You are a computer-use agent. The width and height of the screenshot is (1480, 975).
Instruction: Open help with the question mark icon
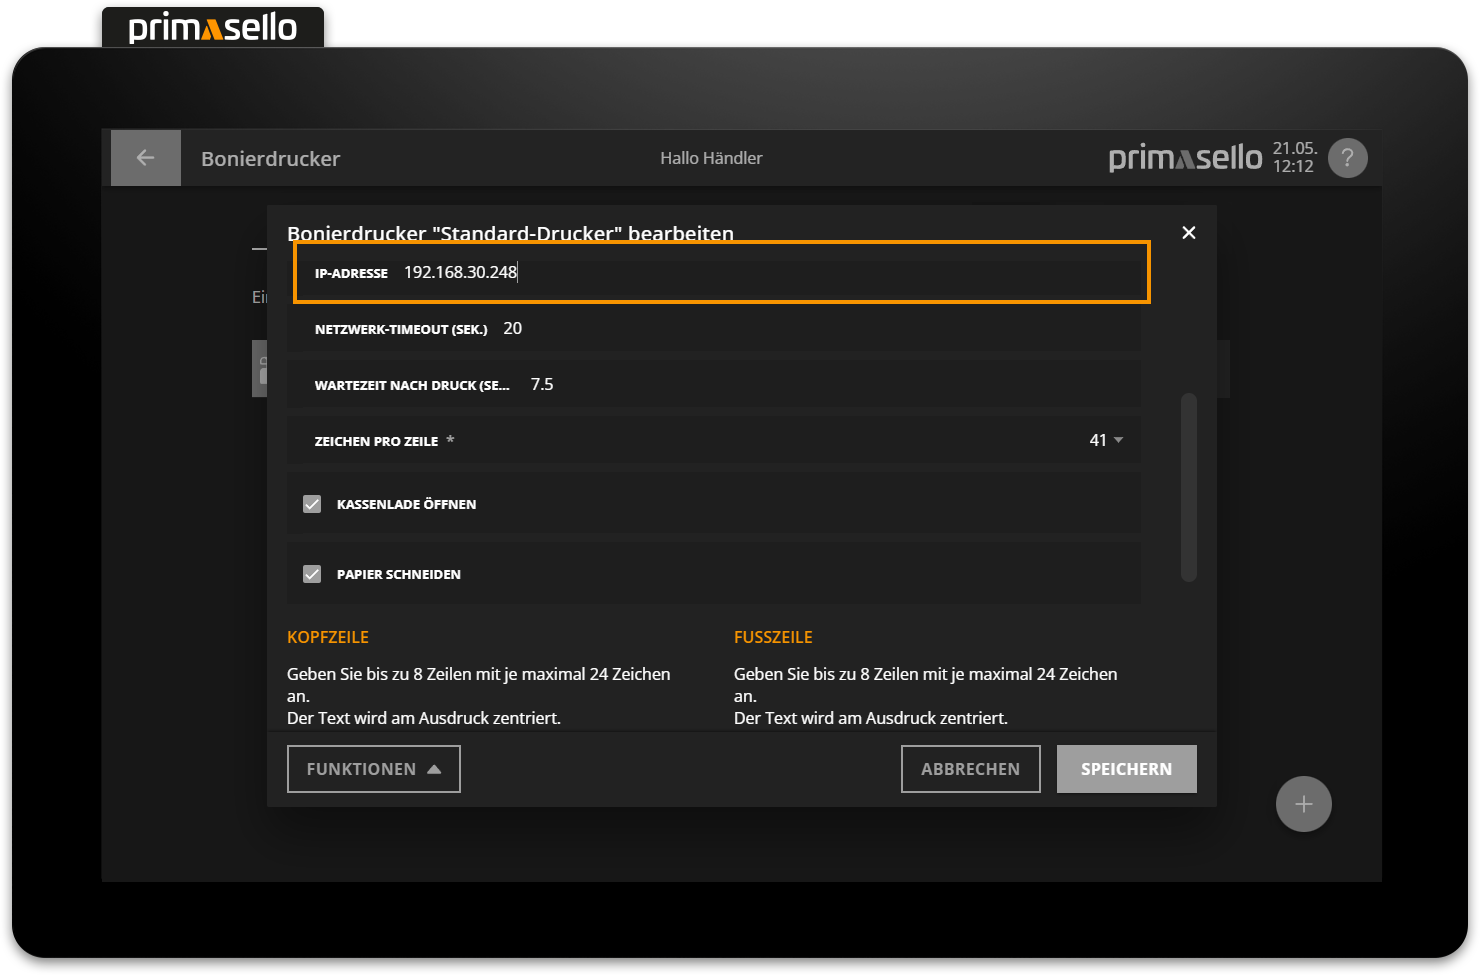tap(1347, 158)
